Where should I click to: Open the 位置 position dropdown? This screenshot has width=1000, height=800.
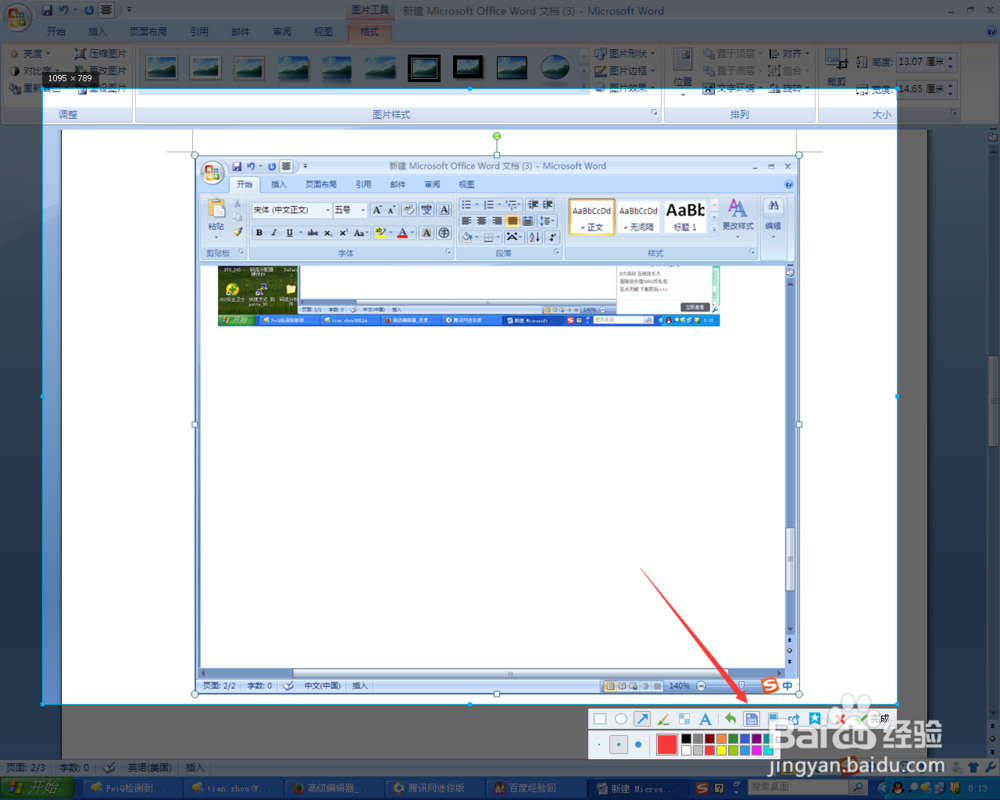(682, 73)
